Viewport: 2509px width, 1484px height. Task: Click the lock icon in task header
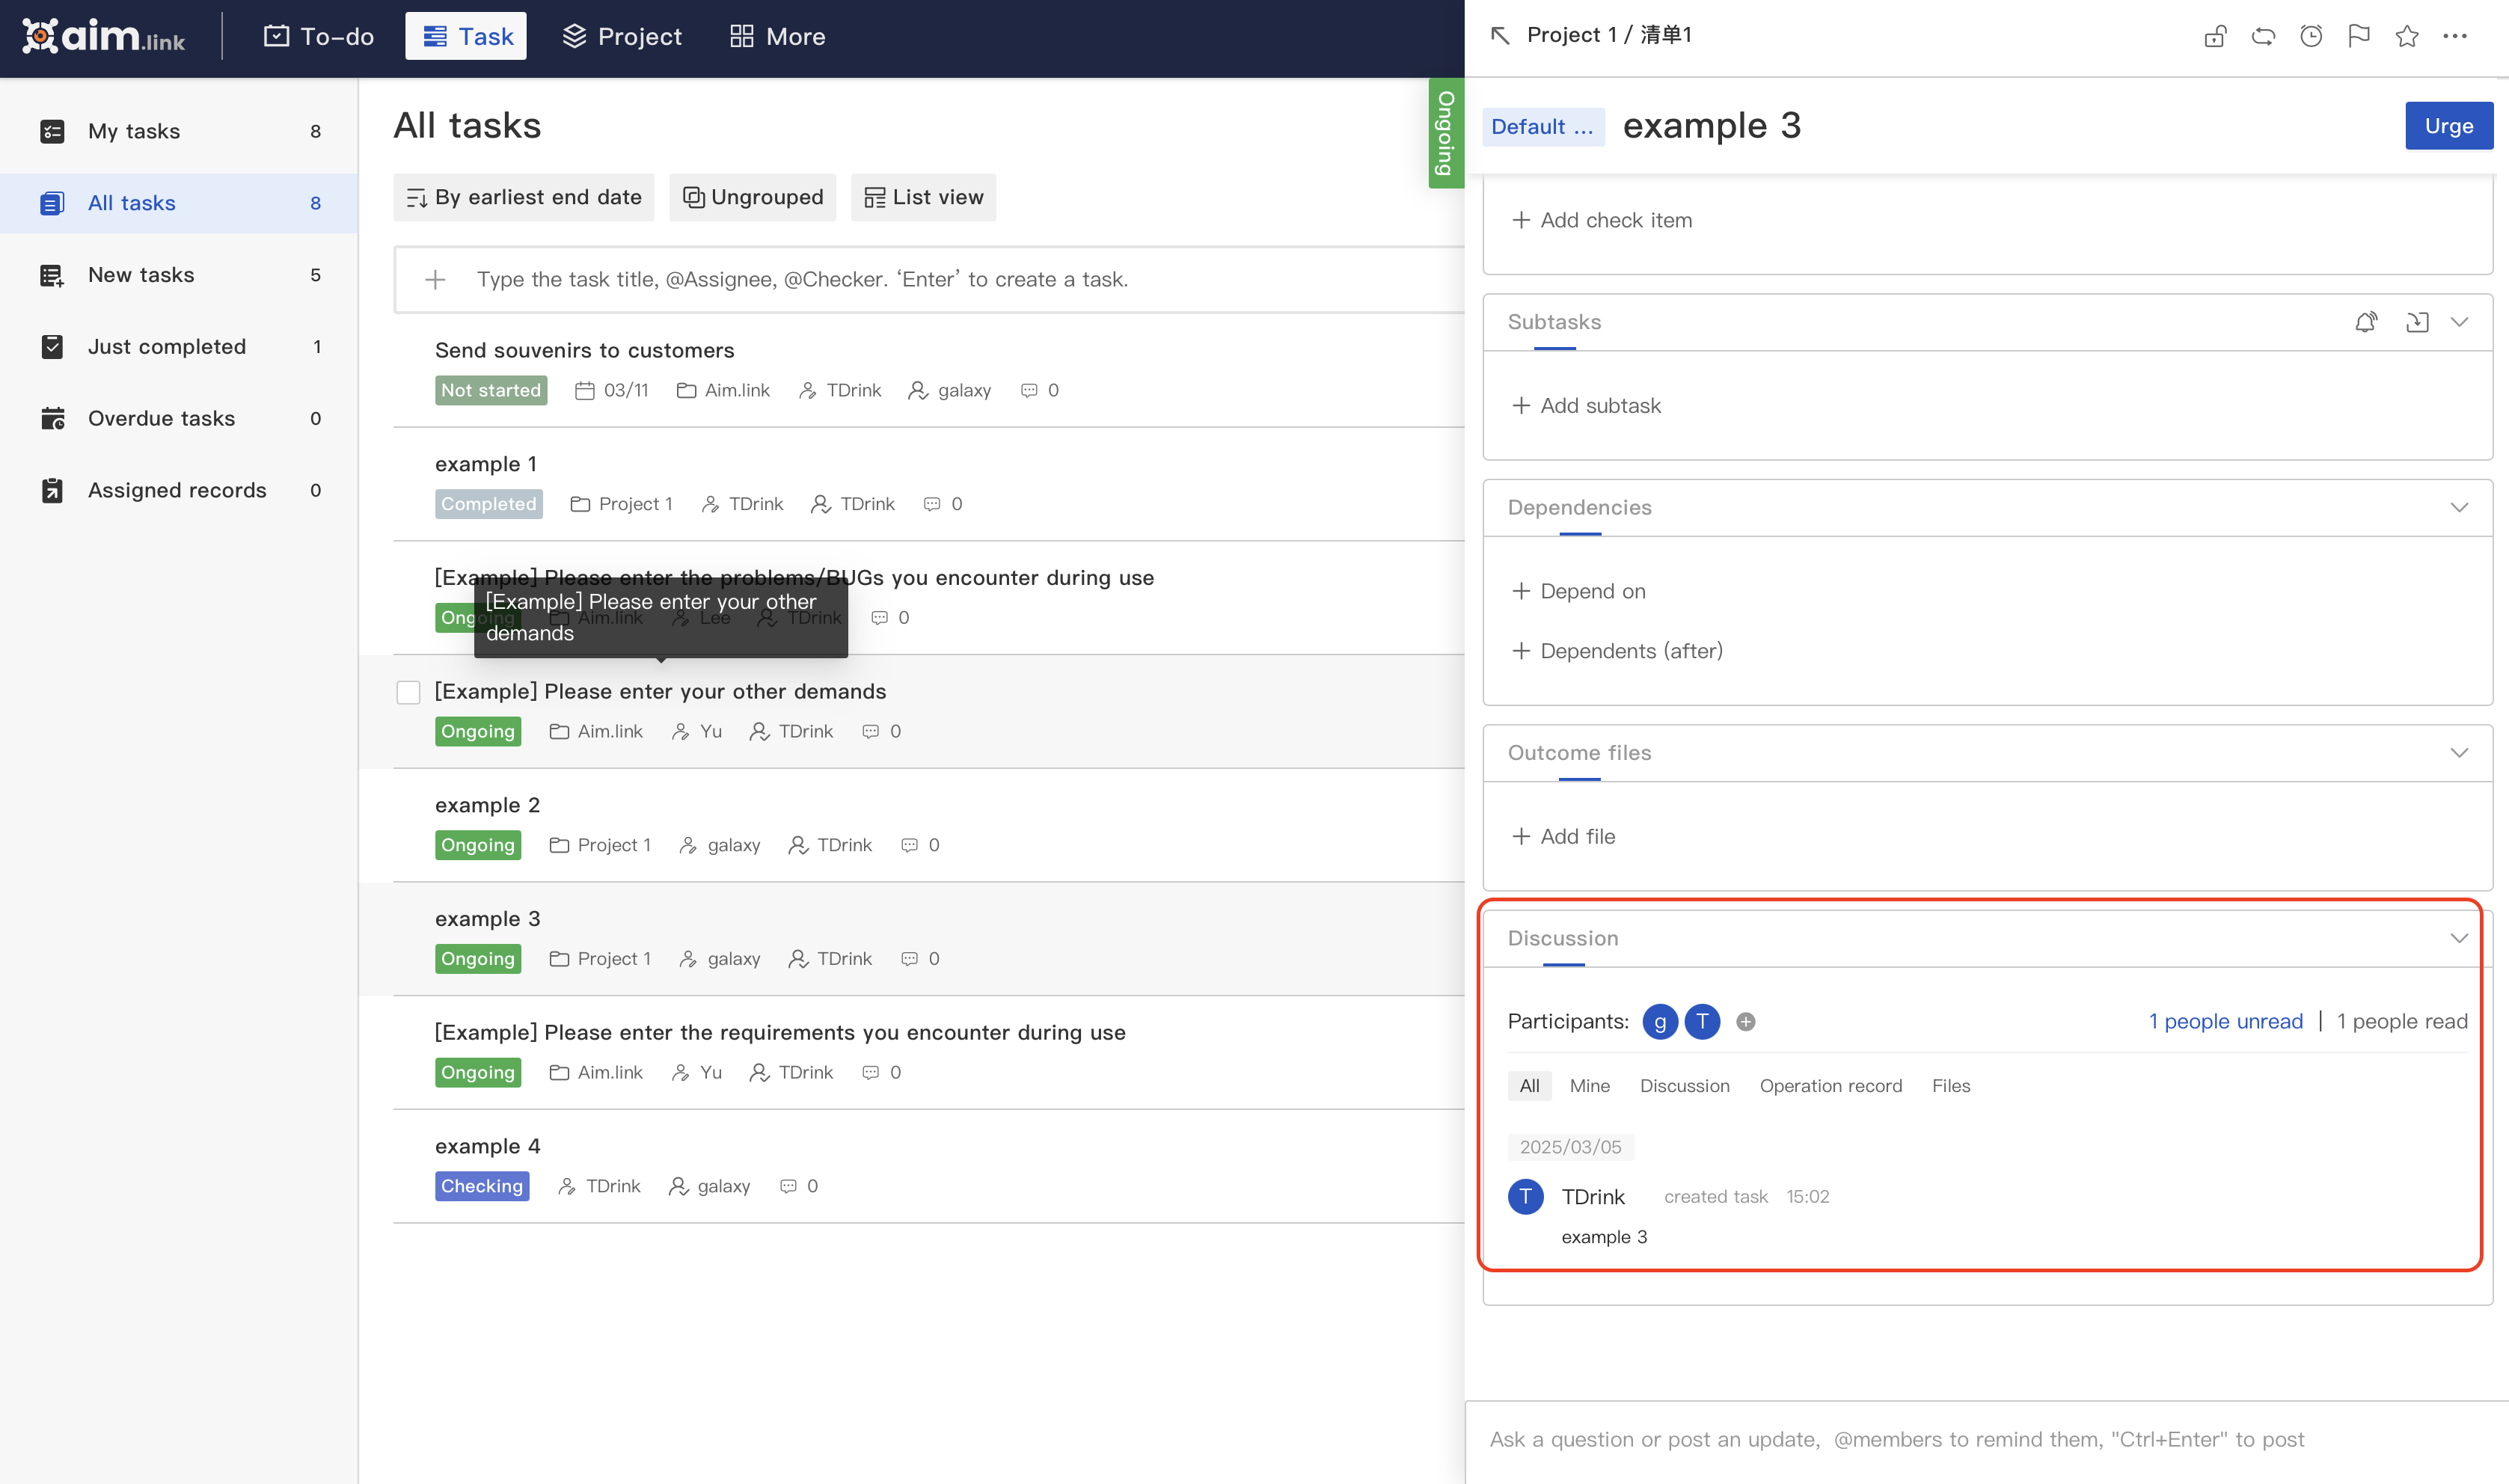pos(2214,37)
